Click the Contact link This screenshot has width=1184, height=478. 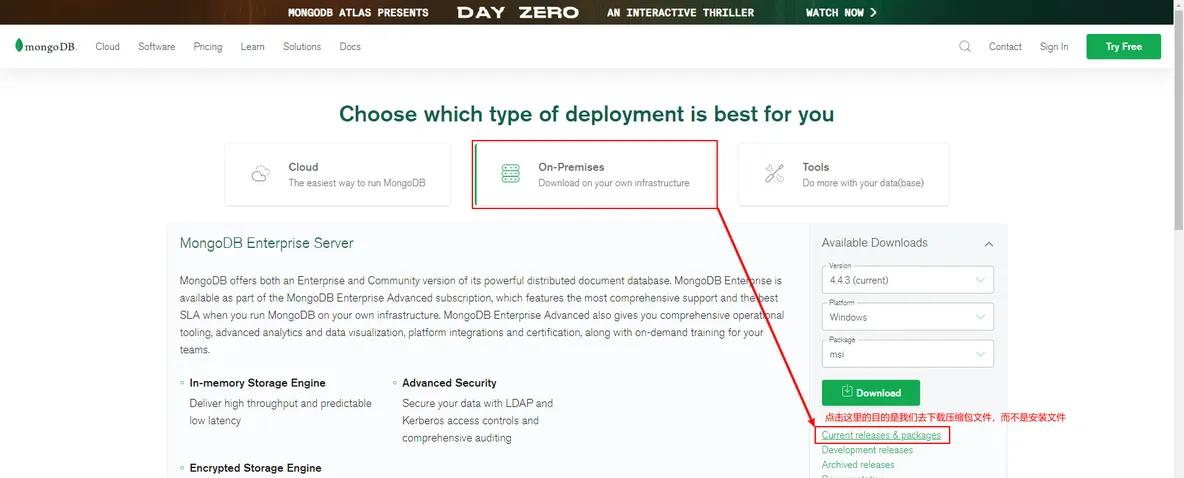1005,46
